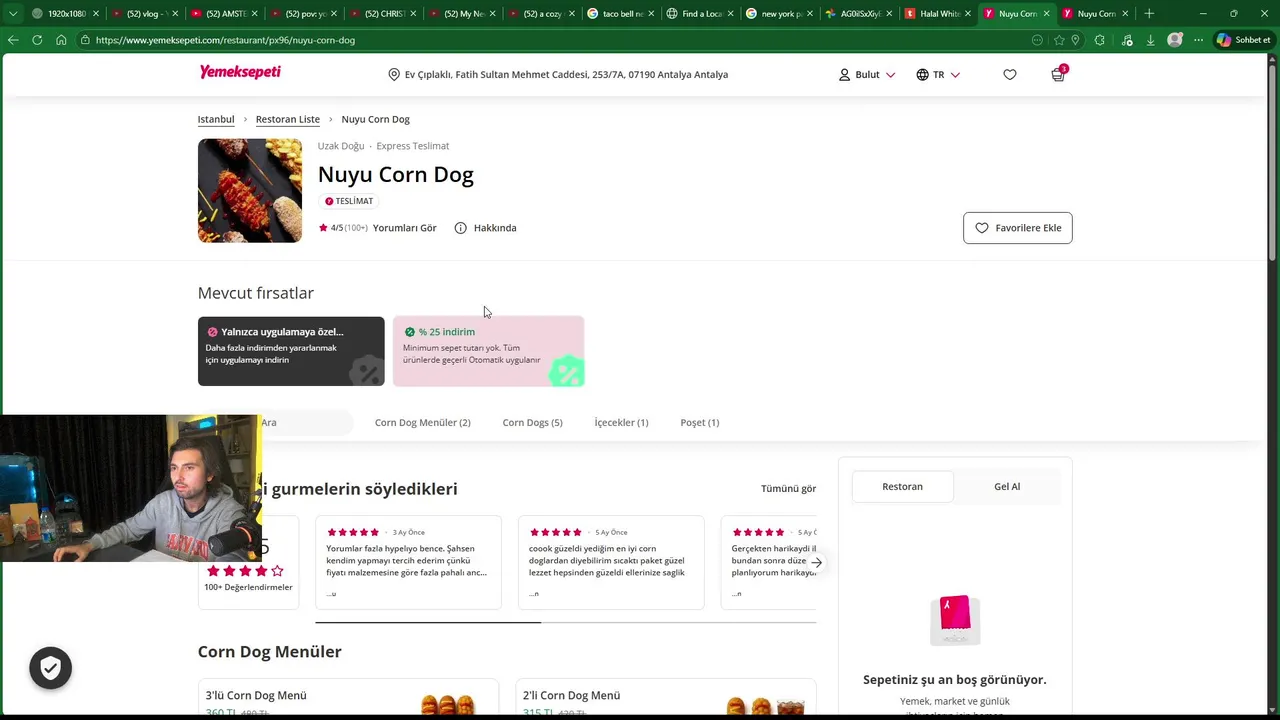Click the location permission icon in address bar
The image size is (1280, 720).
coord(1075,40)
